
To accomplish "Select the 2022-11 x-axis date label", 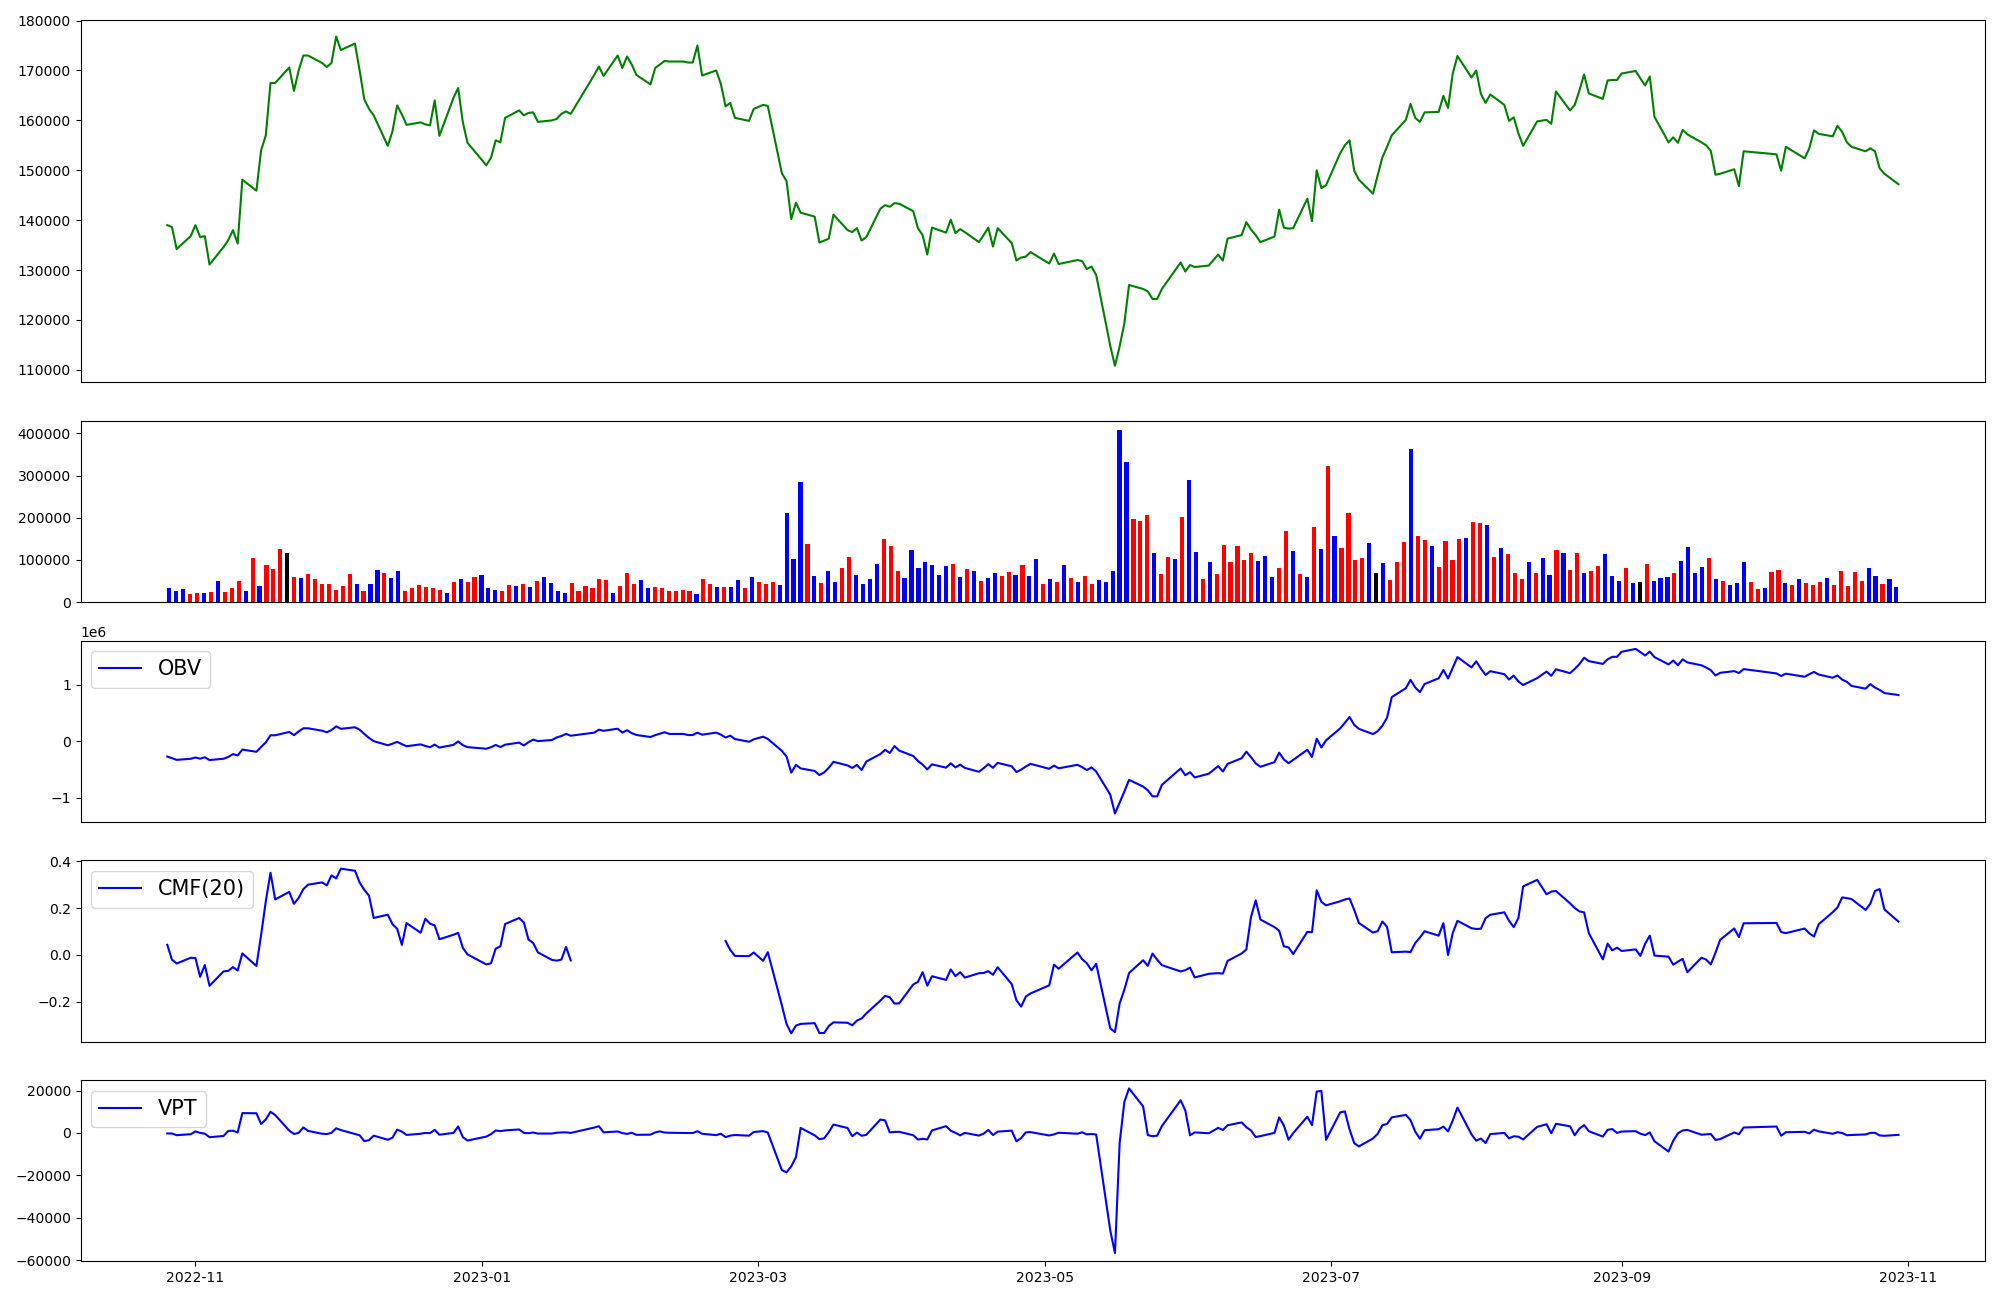I will click(195, 1277).
